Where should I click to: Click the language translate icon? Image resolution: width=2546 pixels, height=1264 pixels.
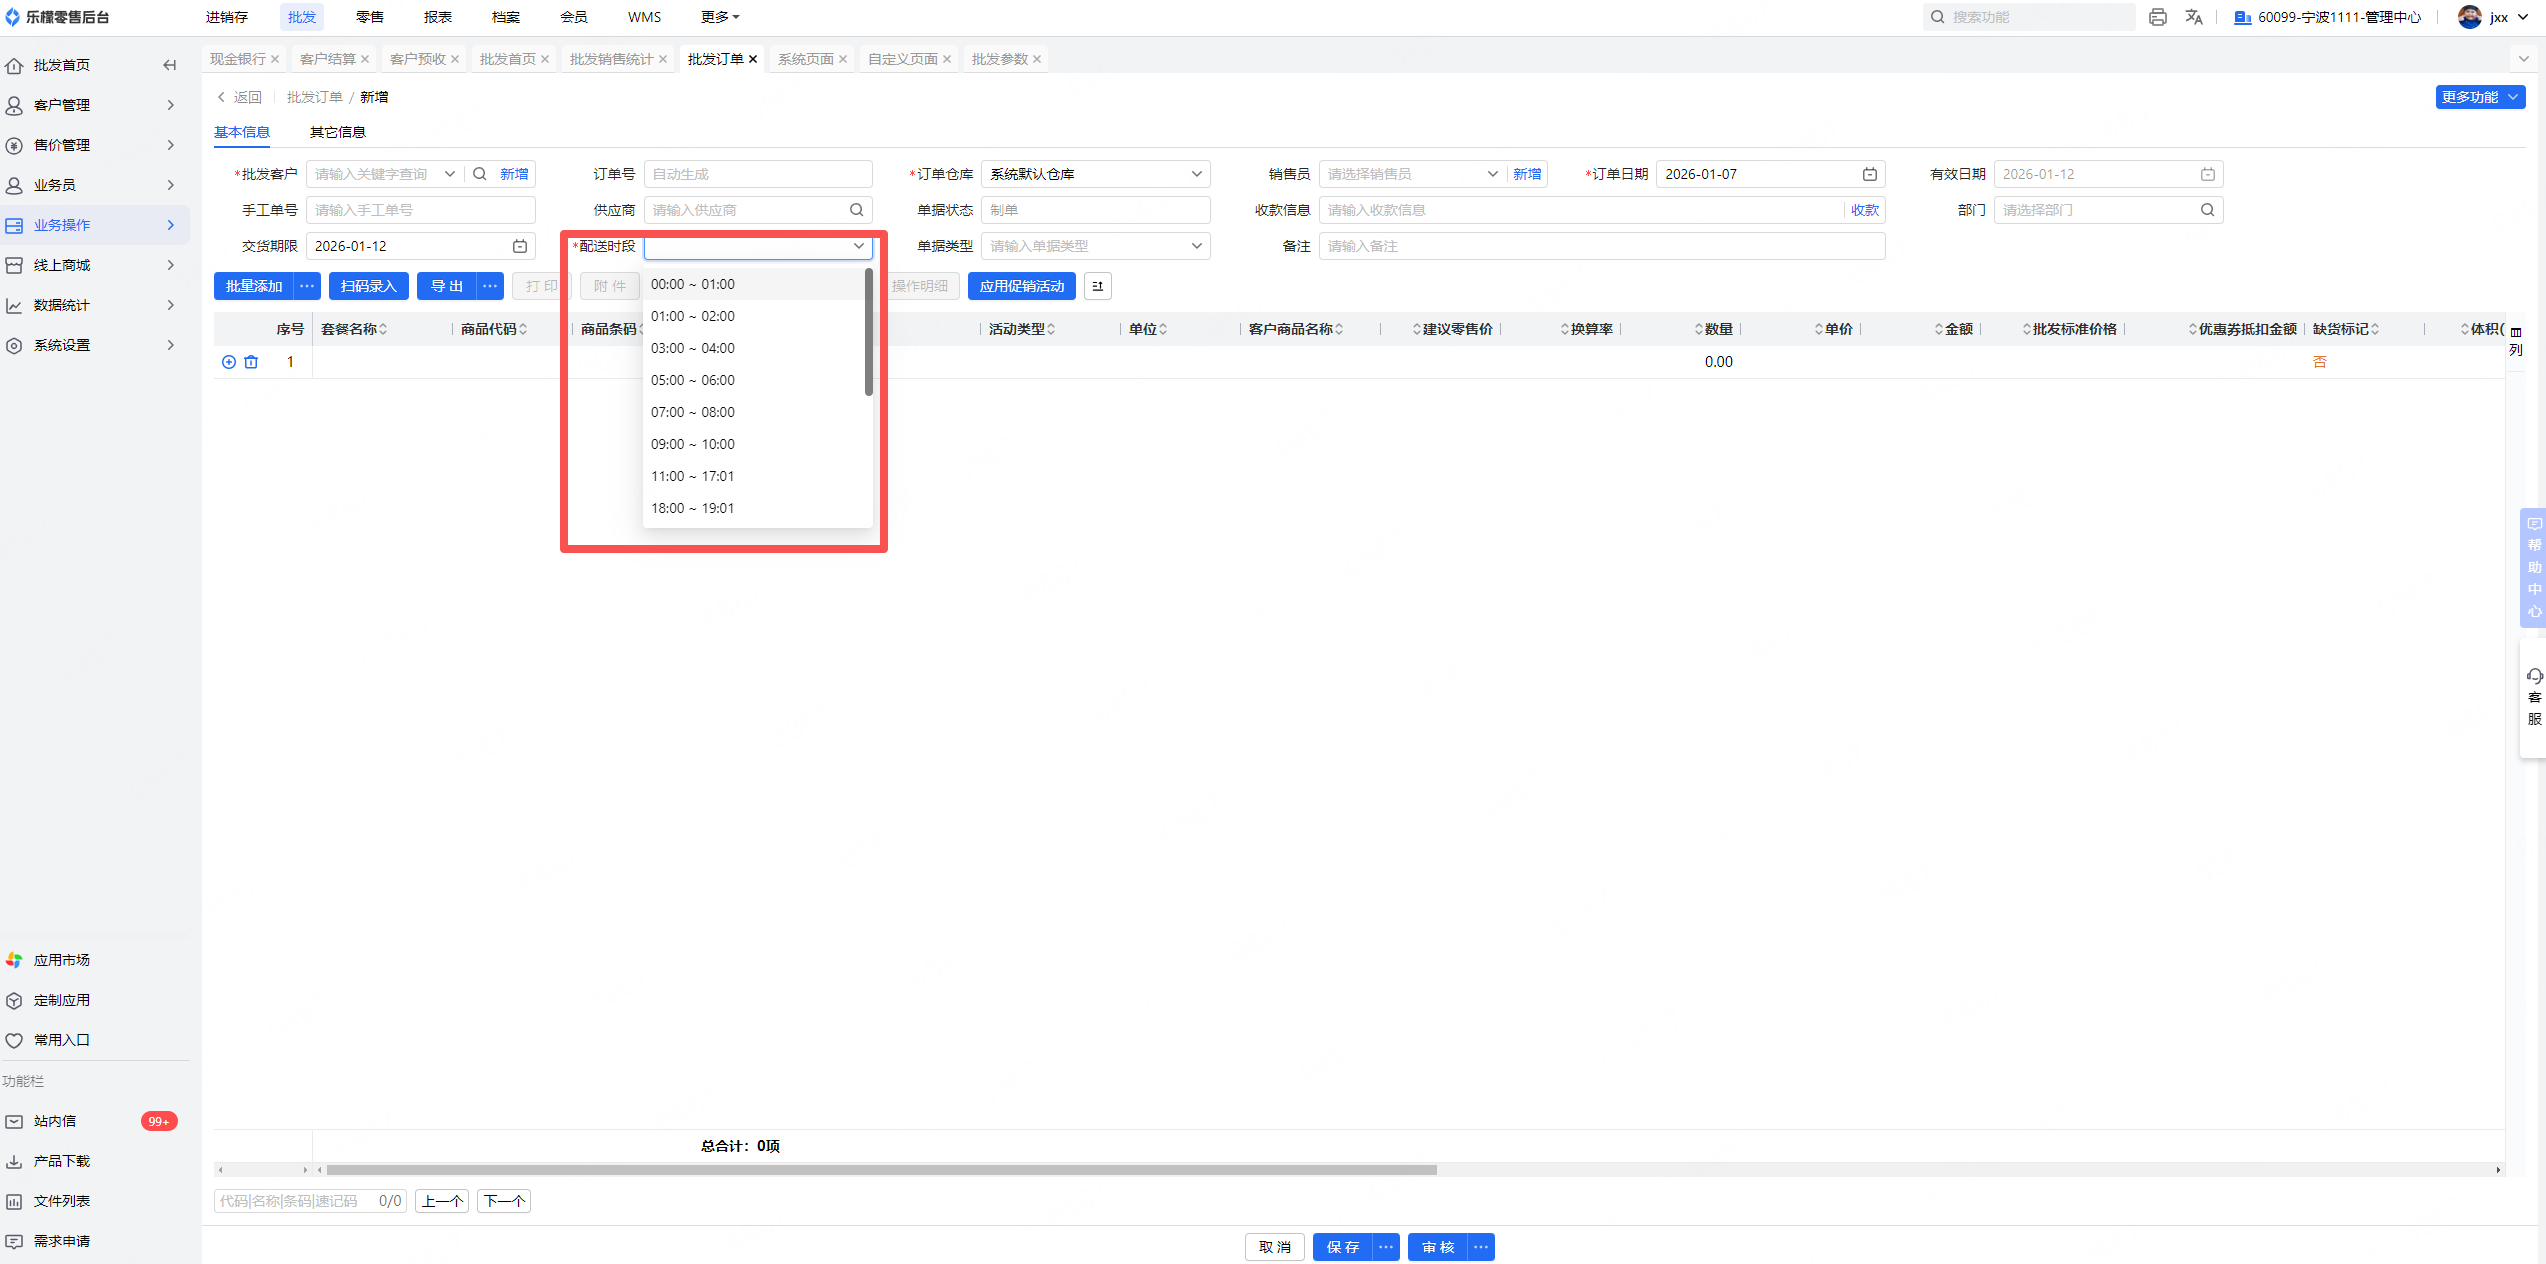coord(2194,17)
